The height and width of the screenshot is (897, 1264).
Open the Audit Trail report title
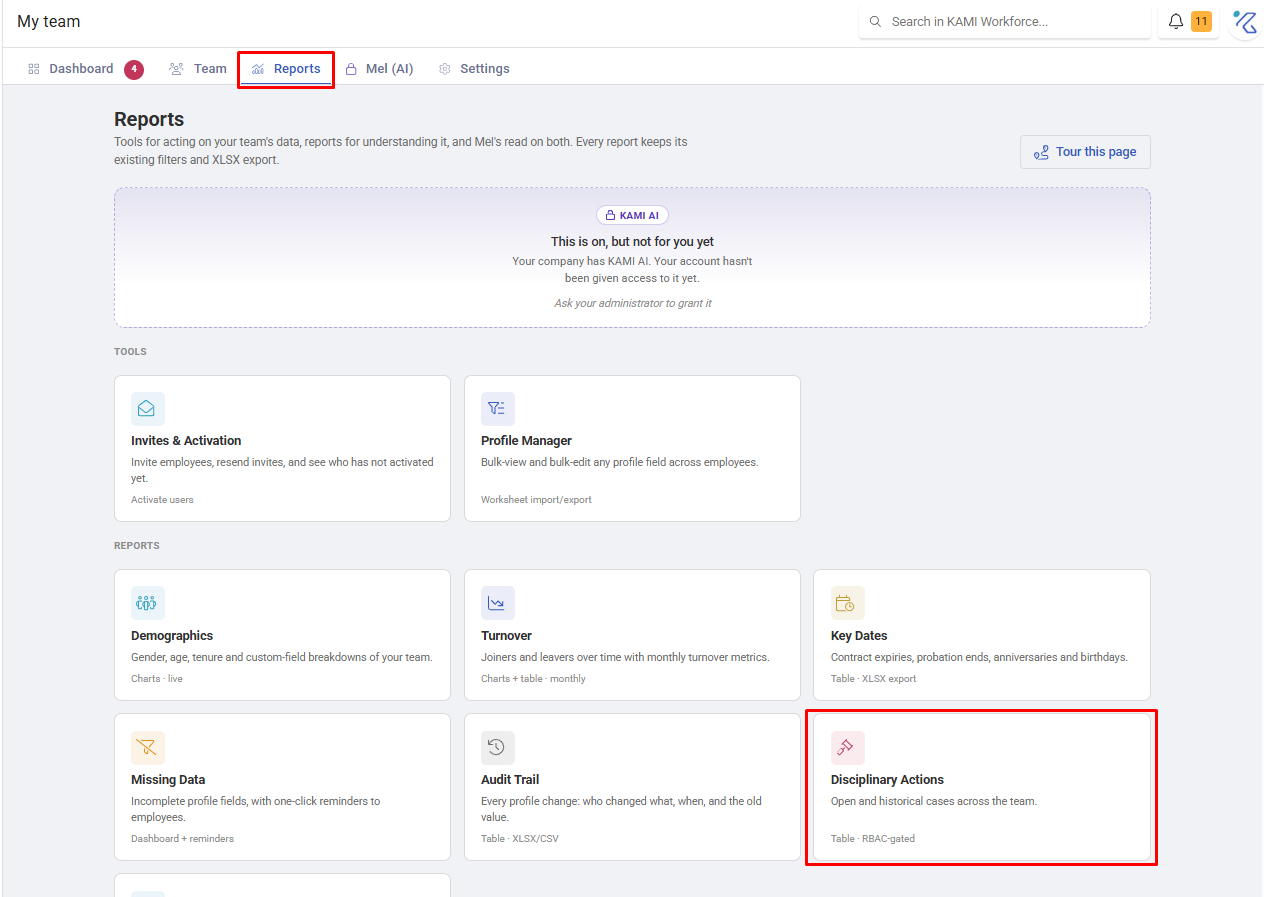point(510,779)
